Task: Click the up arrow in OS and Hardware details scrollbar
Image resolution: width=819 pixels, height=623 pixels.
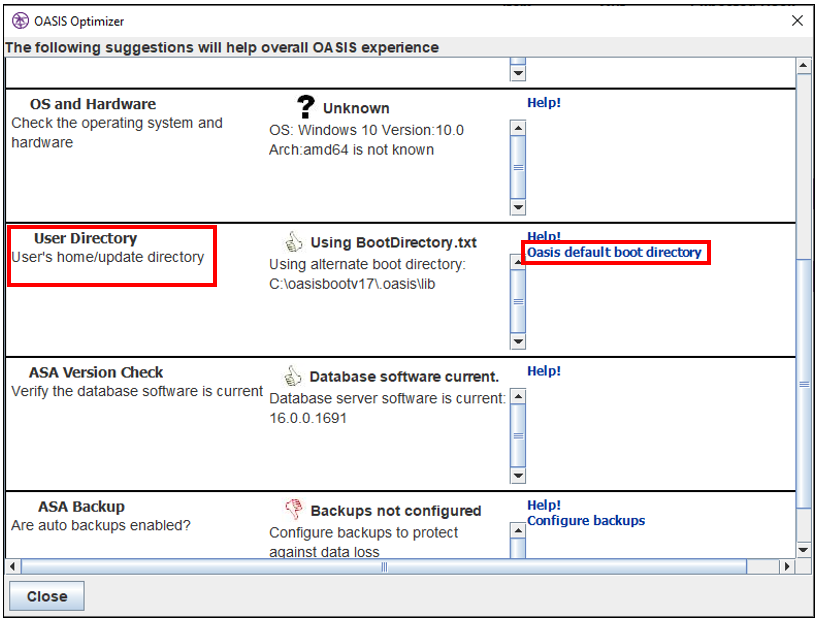Action: (518, 127)
